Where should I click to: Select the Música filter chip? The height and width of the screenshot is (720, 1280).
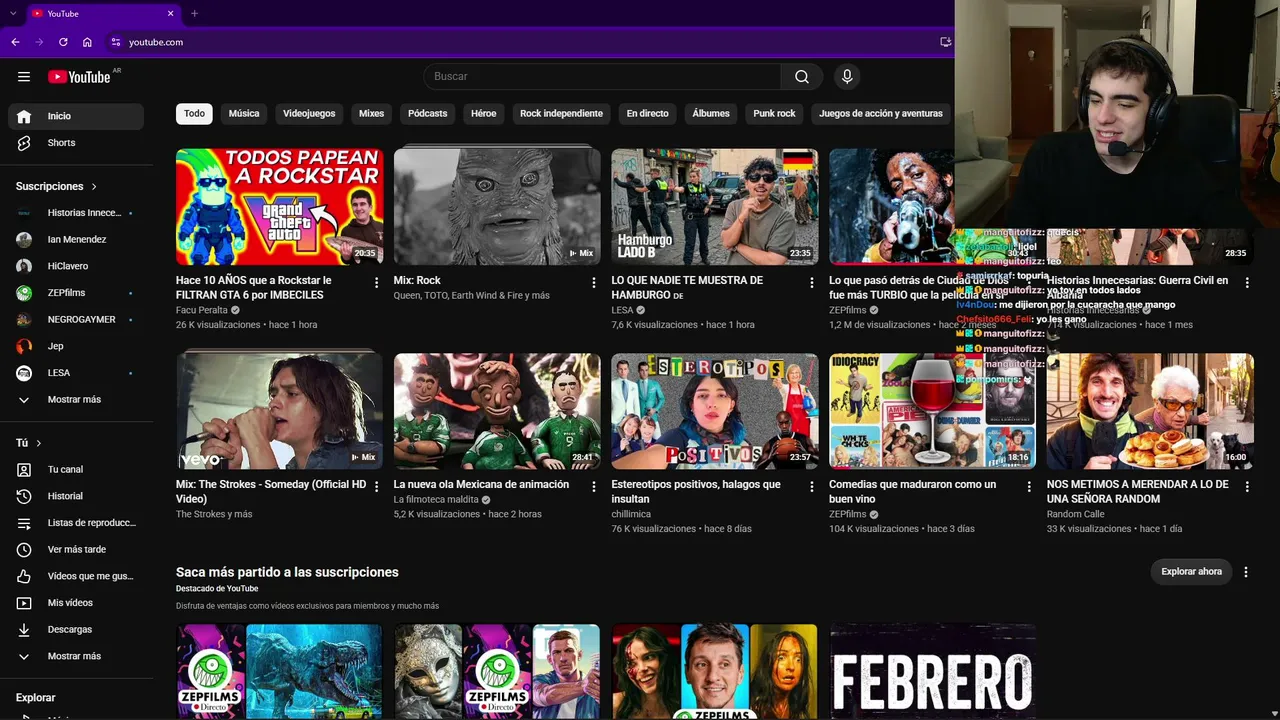(244, 114)
